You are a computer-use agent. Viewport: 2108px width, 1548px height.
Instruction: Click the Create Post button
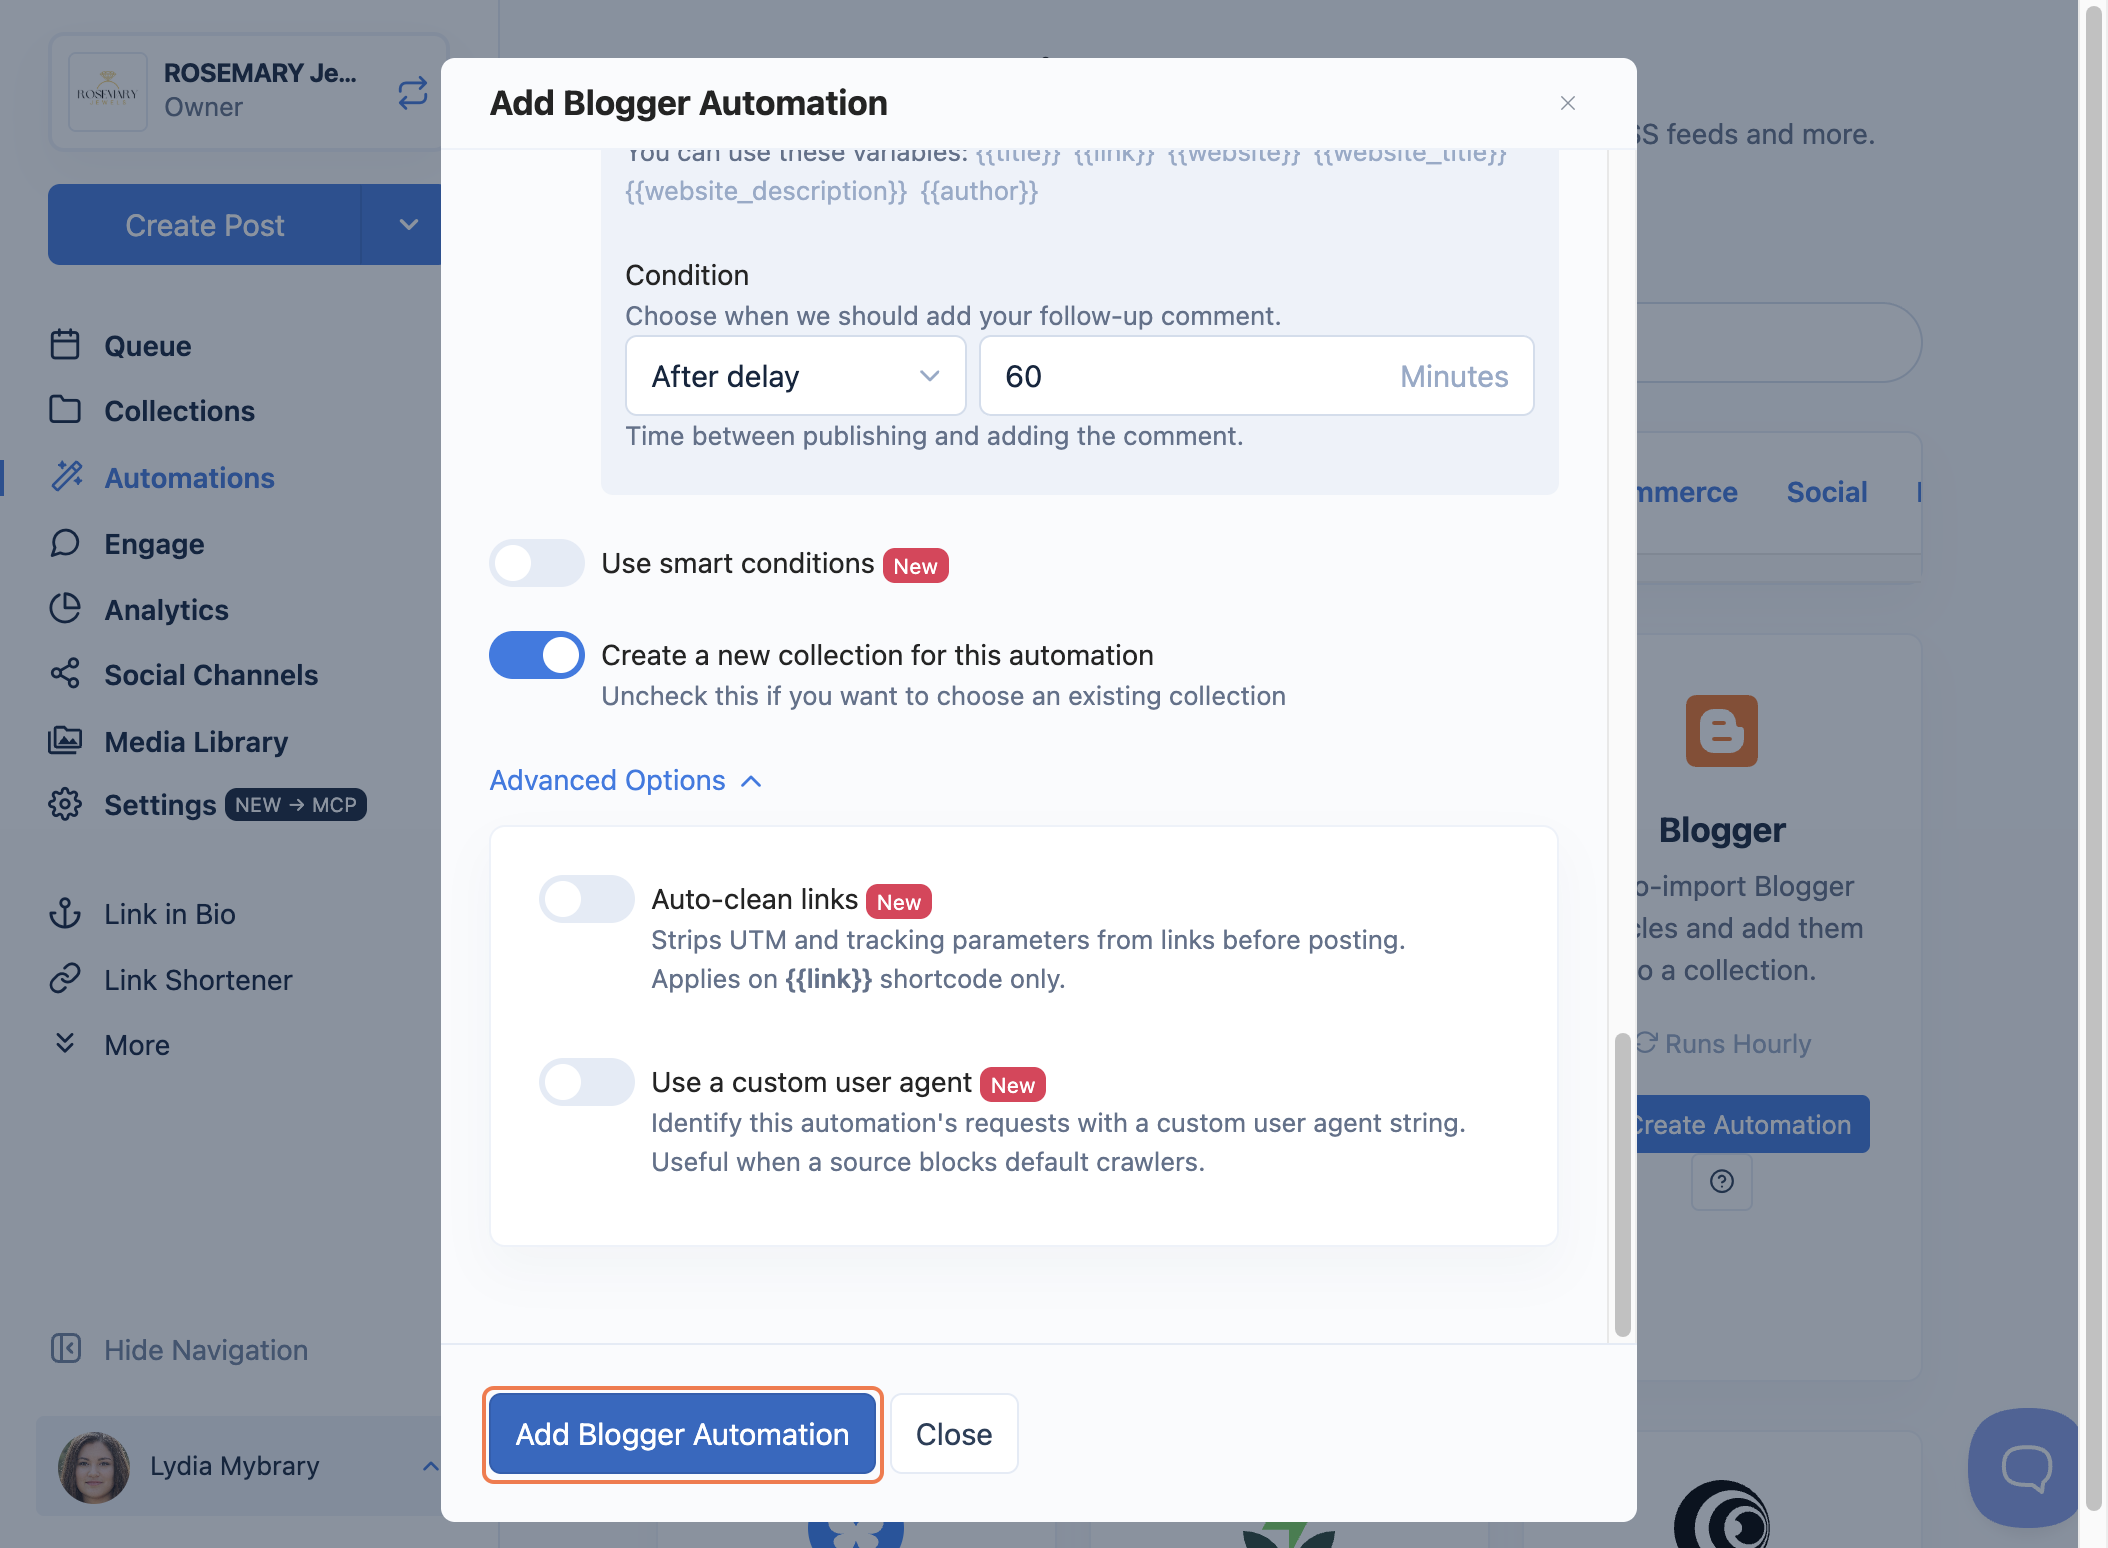205,224
